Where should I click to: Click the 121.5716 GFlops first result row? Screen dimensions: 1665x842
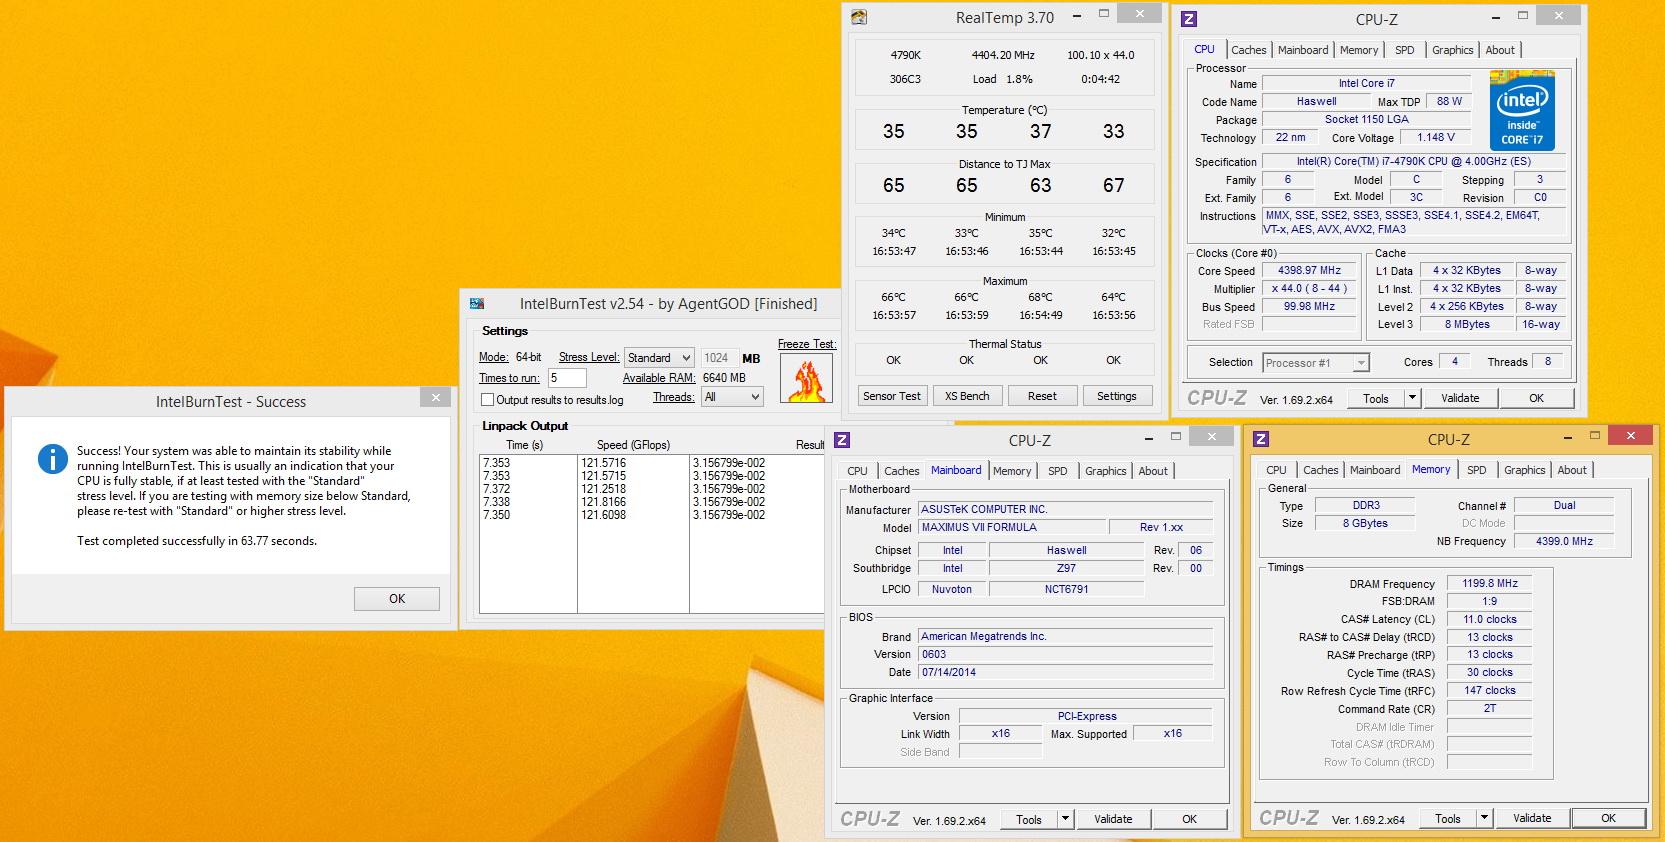[x=603, y=463]
